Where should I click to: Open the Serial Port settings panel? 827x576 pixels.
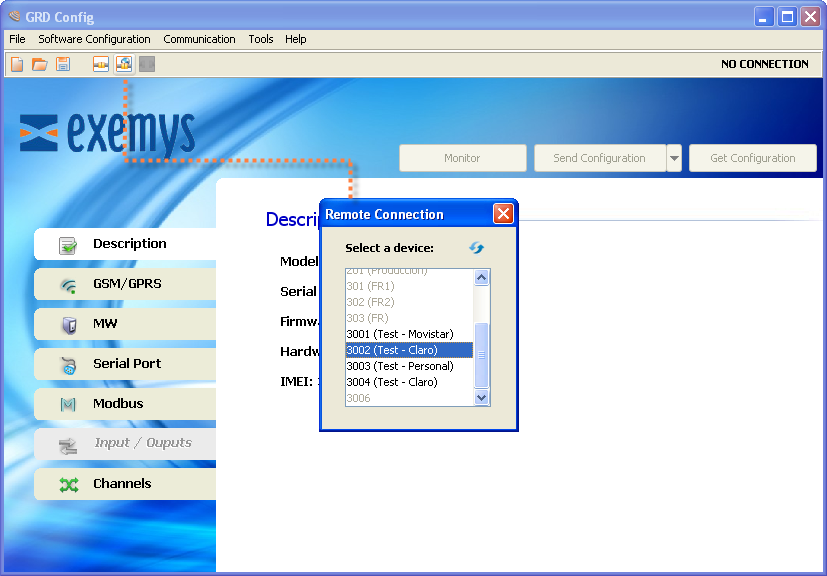point(120,364)
